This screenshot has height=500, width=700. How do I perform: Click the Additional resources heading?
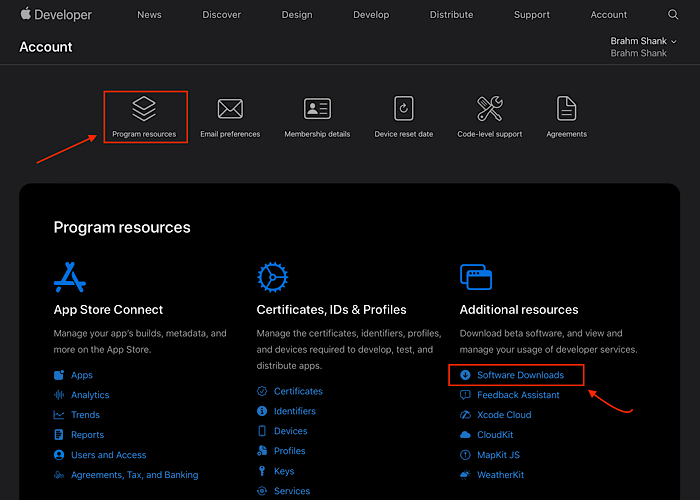[519, 309]
